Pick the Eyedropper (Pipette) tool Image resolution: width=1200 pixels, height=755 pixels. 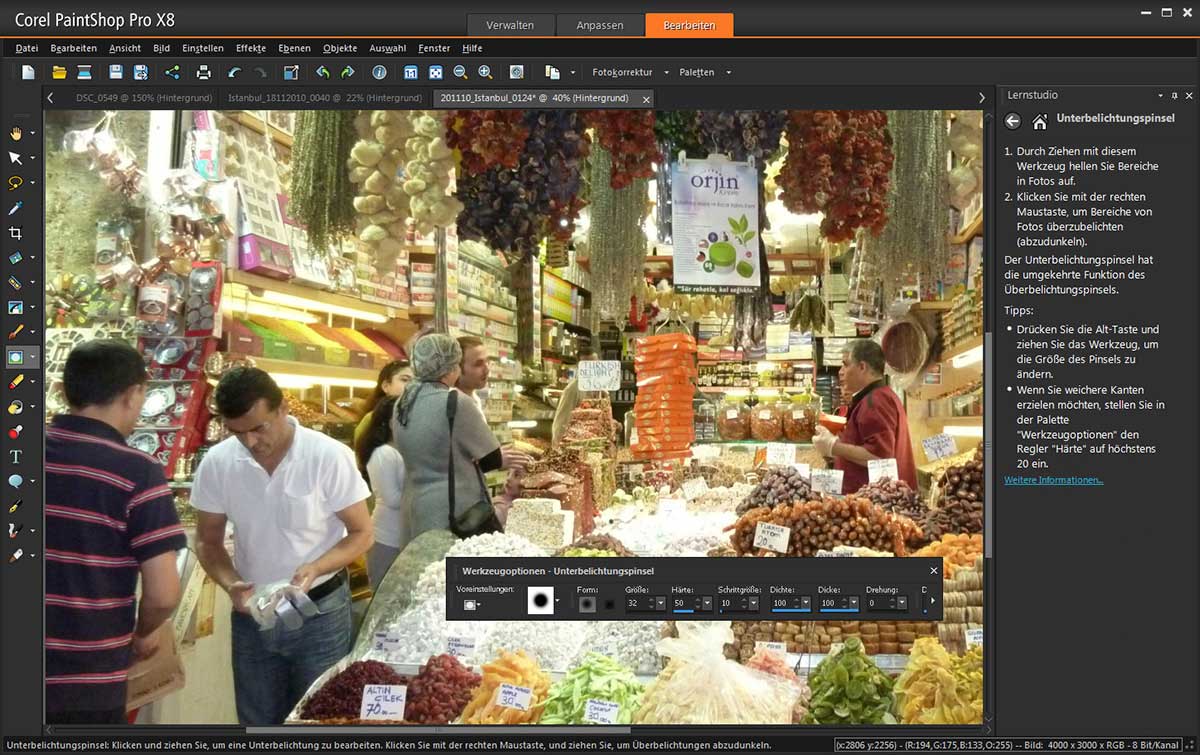click(x=15, y=208)
